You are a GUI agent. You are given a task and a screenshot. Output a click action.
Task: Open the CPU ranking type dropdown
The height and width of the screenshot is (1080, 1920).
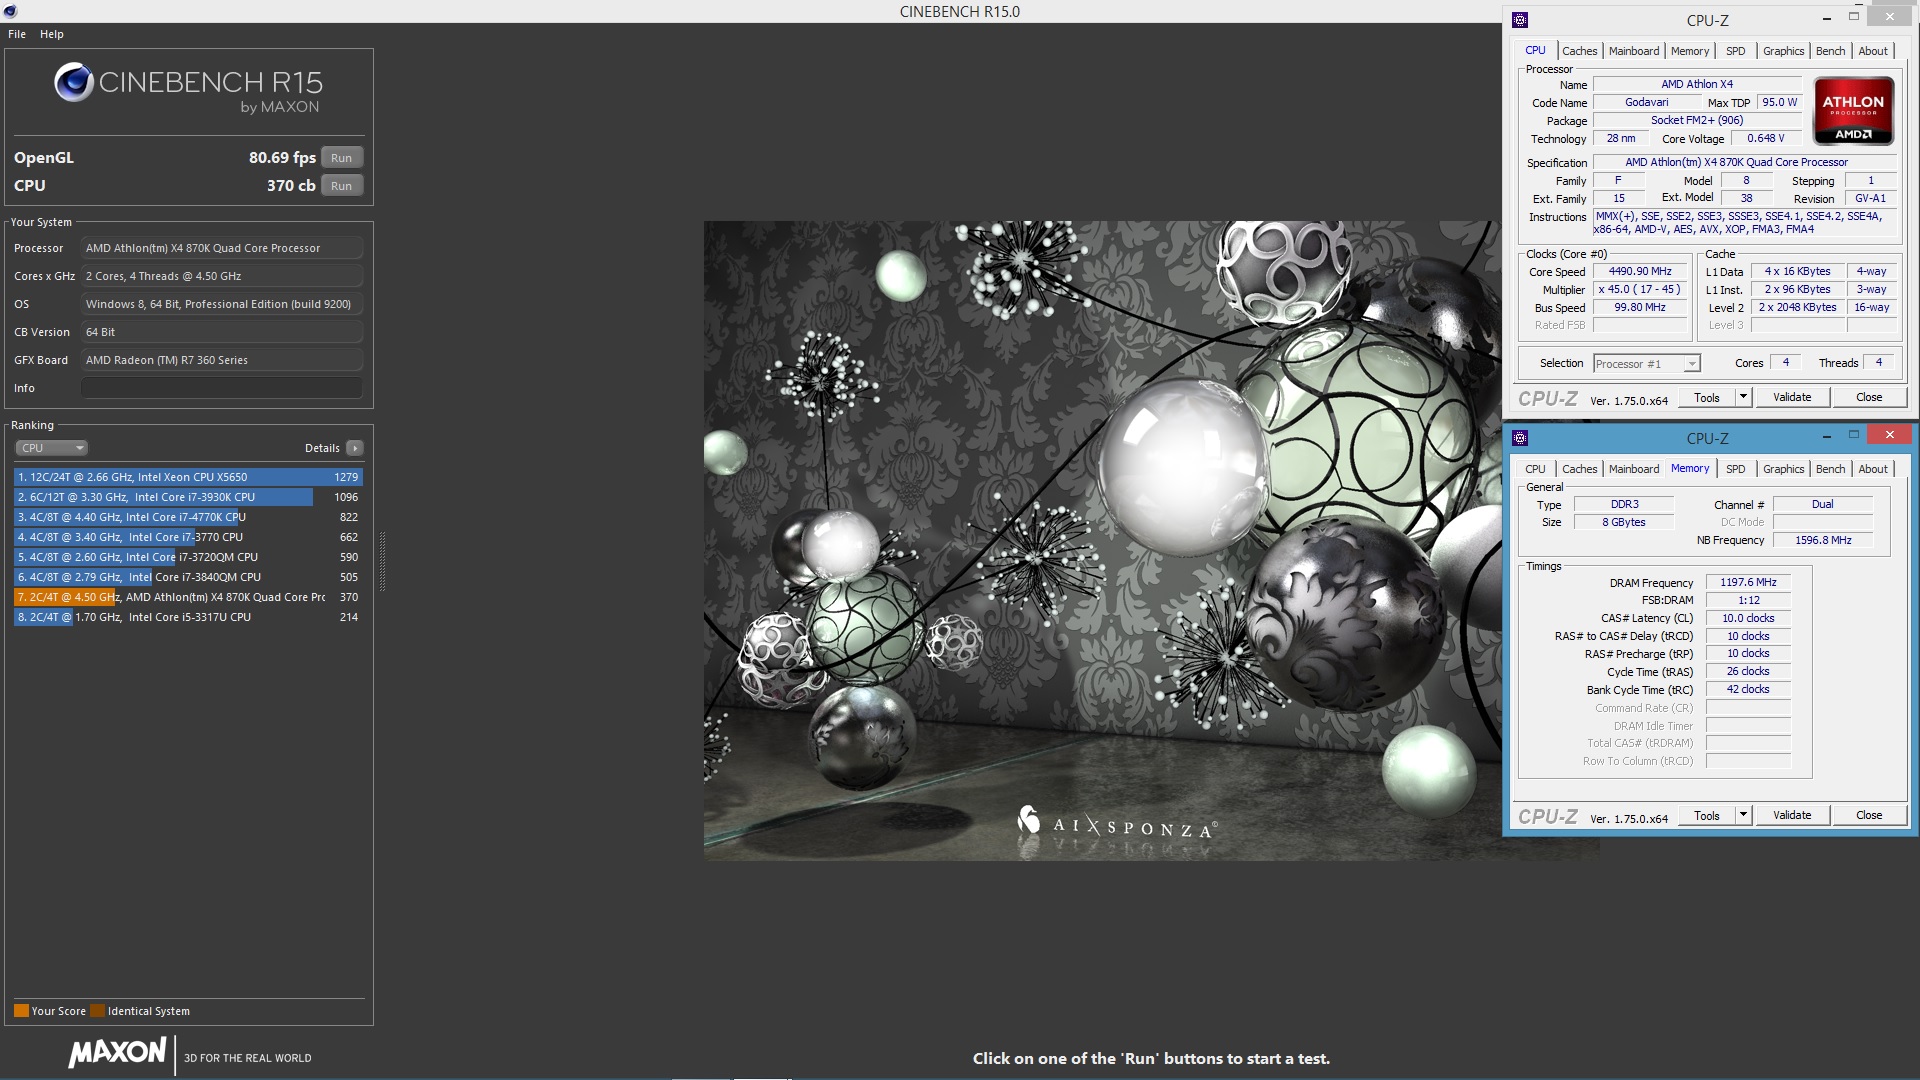[51, 448]
